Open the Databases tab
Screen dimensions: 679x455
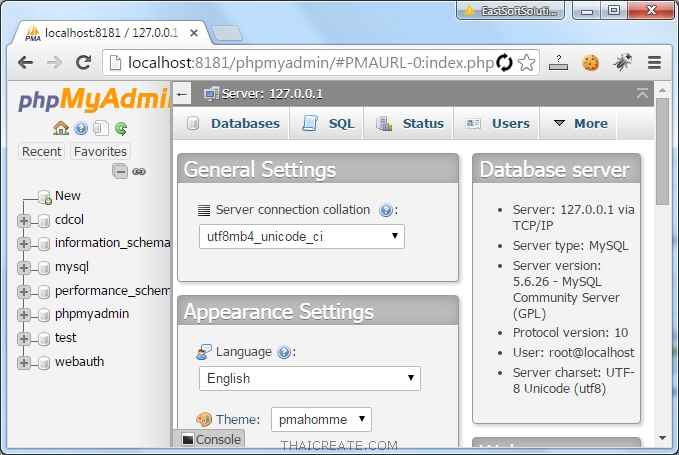click(x=231, y=124)
